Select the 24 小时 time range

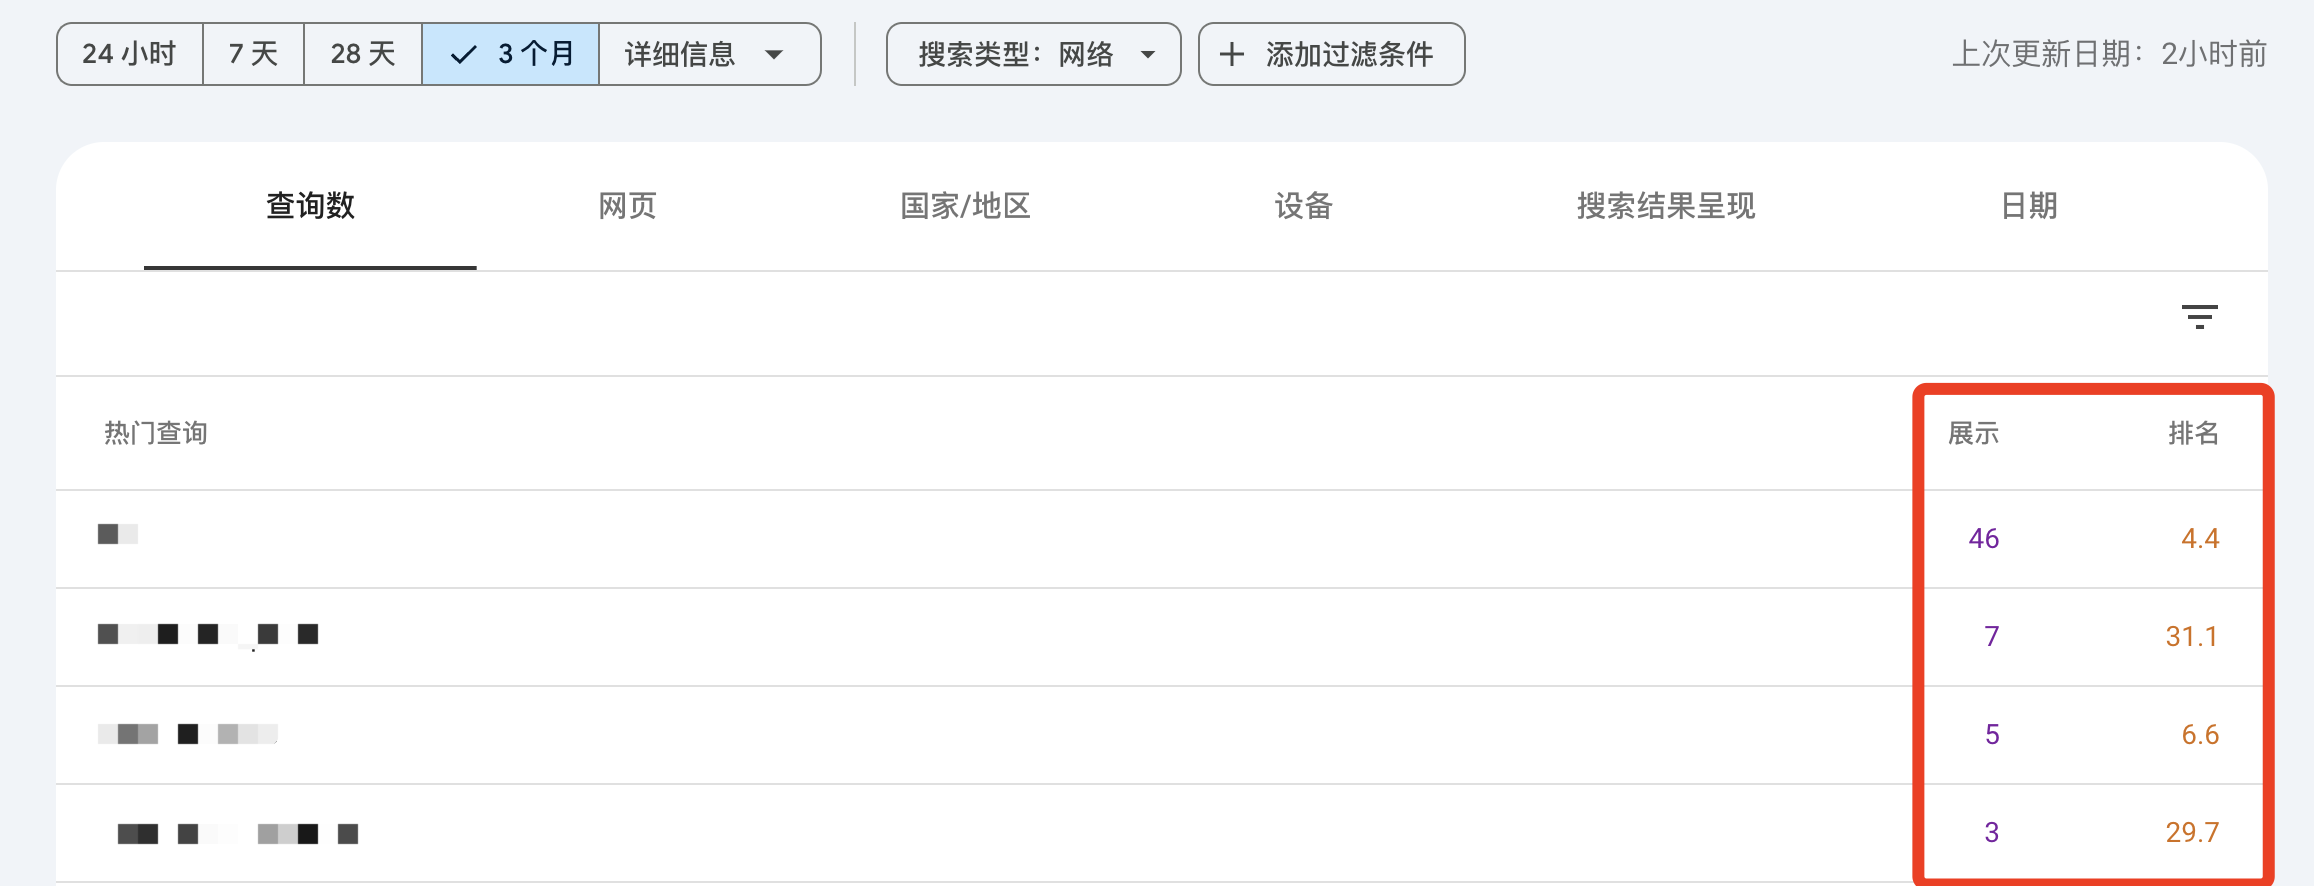click(x=130, y=54)
